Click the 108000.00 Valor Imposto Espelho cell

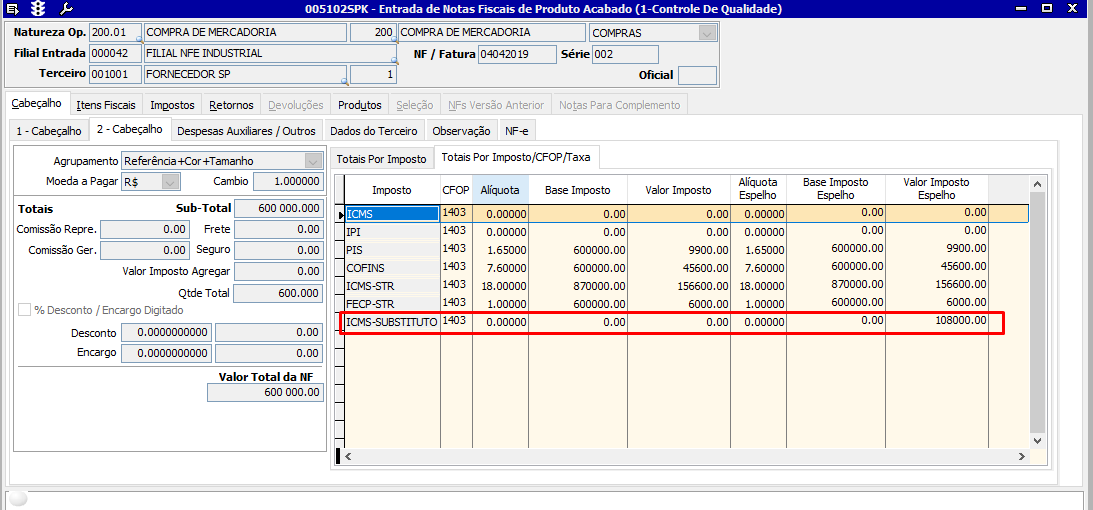pos(937,321)
